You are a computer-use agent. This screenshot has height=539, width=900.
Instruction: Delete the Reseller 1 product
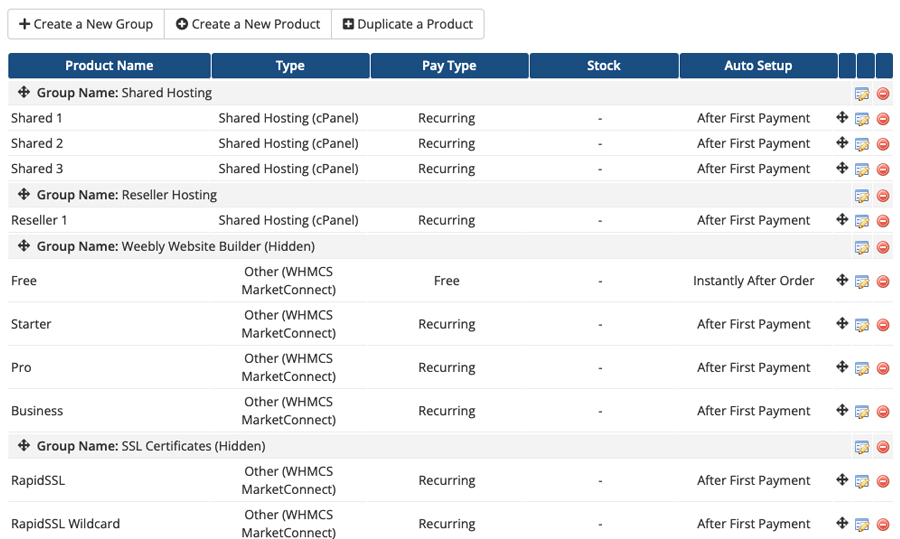883,221
